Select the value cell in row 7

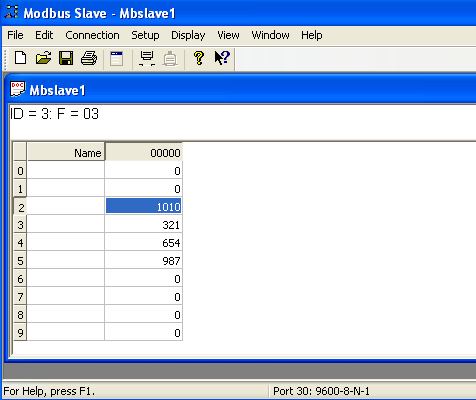point(144,296)
